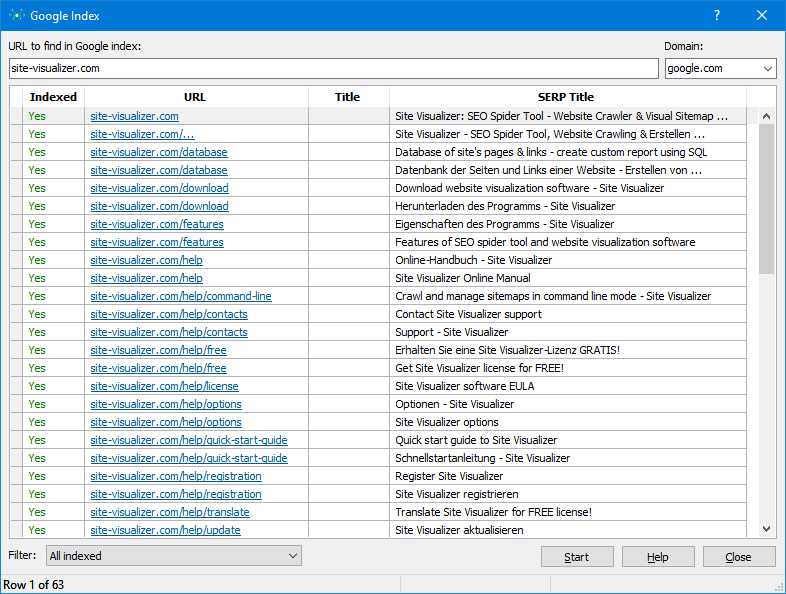Open the help/translate link
The width and height of the screenshot is (786, 594).
(x=170, y=512)
